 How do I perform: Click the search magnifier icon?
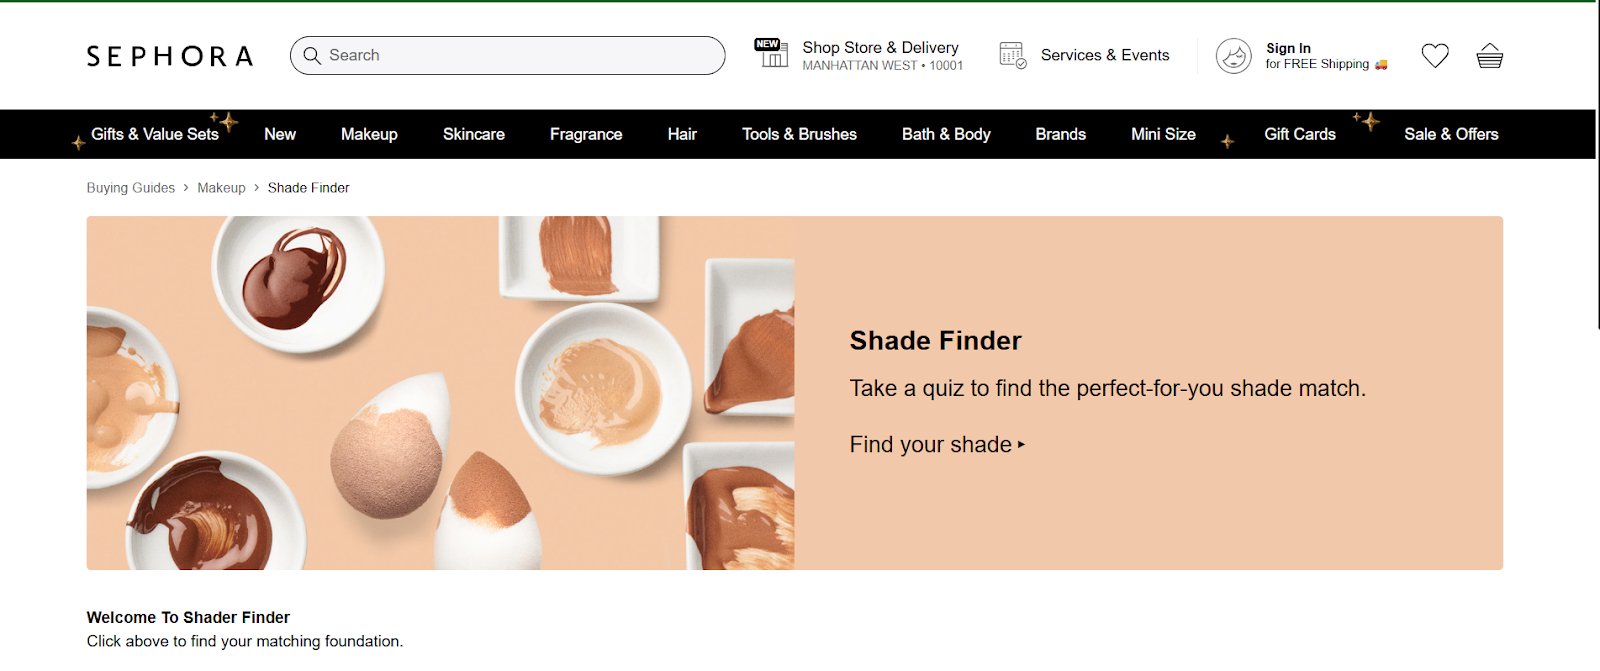point(312,56)
